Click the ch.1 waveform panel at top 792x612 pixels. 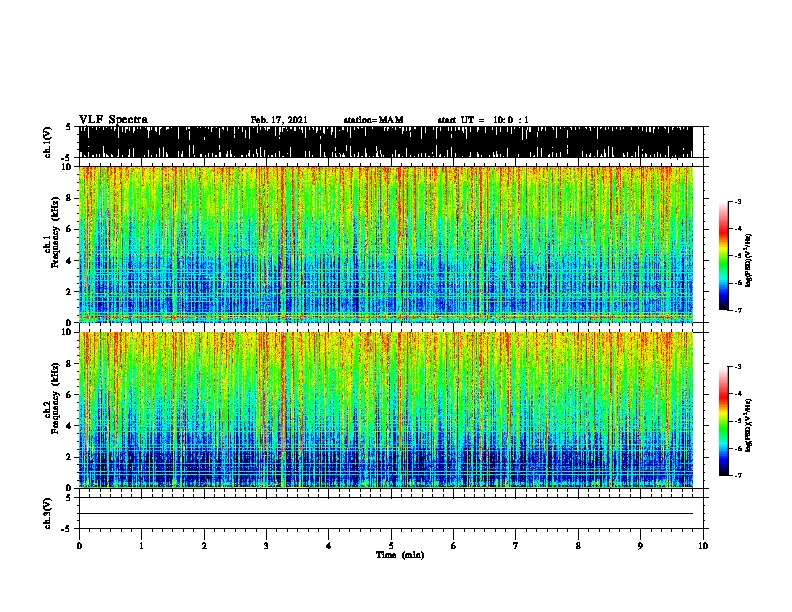pos(385,142)
